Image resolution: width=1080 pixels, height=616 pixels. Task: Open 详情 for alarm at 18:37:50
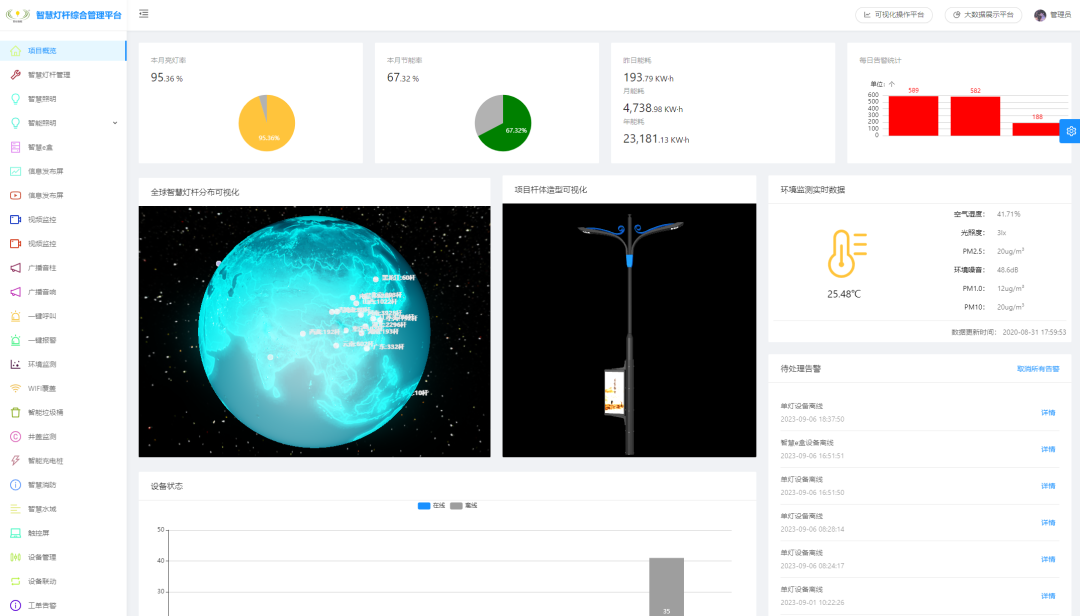coord(1048,412)
